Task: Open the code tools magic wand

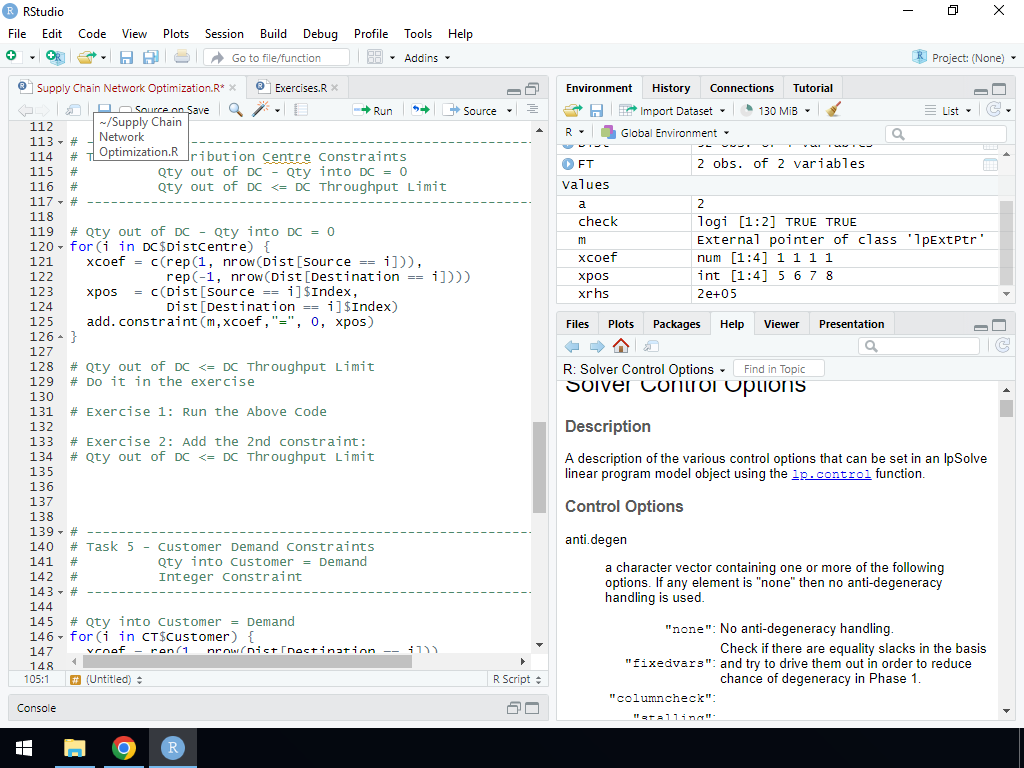Action: point(261,110)
